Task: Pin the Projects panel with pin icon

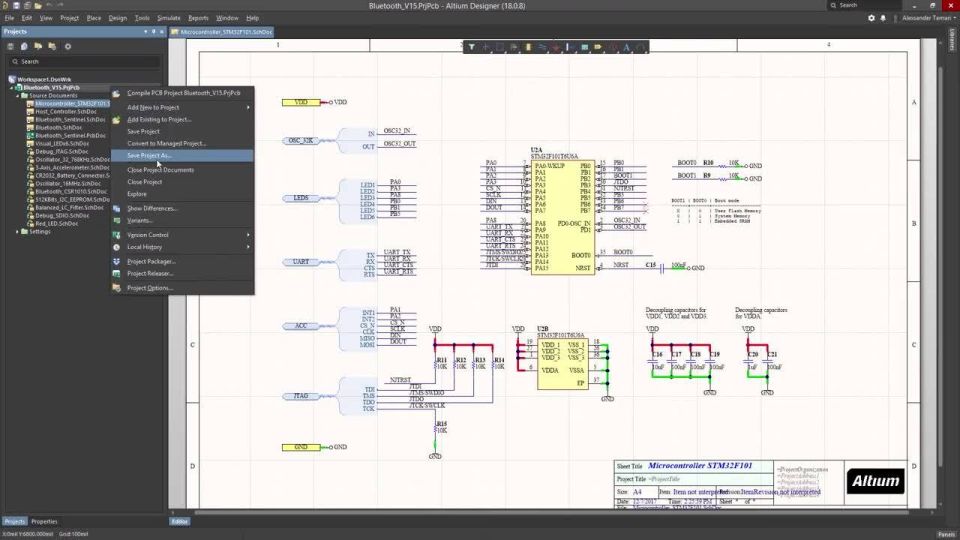Action: [154, 31]
